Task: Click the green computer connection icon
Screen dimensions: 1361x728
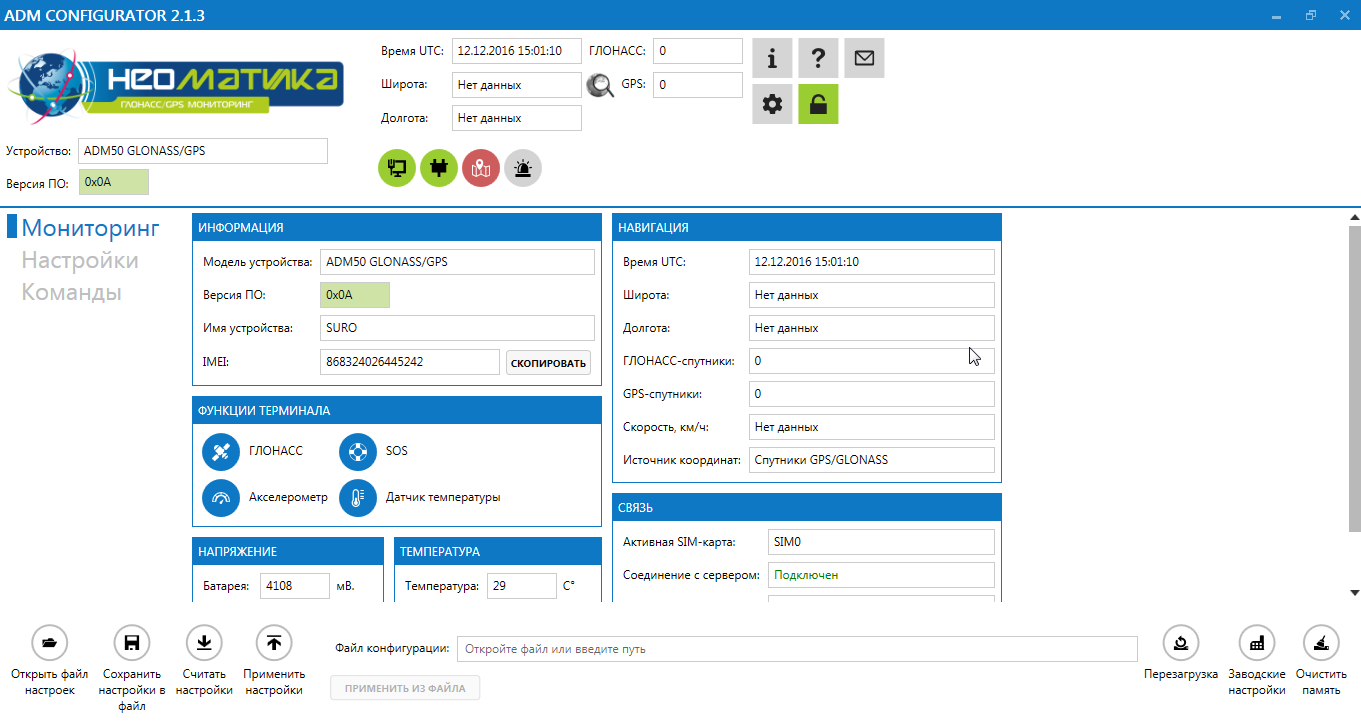Action: click(397, 168)
